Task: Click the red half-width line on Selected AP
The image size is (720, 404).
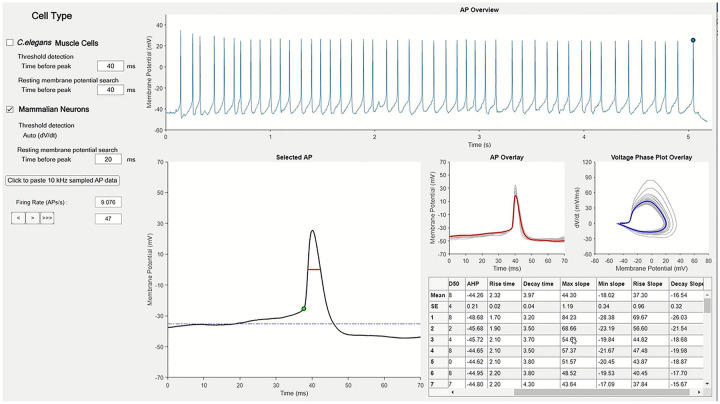Action: pyautogui.click(x=314, y=269)
